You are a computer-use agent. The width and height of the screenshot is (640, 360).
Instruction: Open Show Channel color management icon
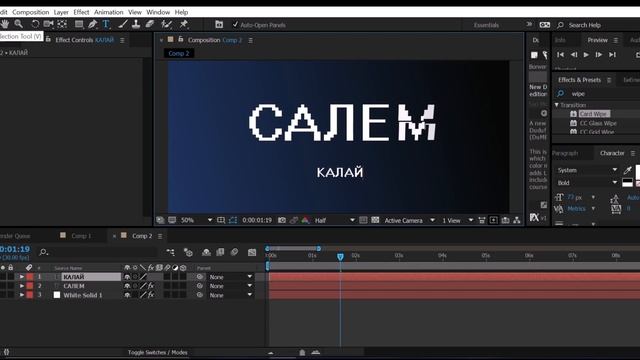pyautogui.click(x=305, y=220)
